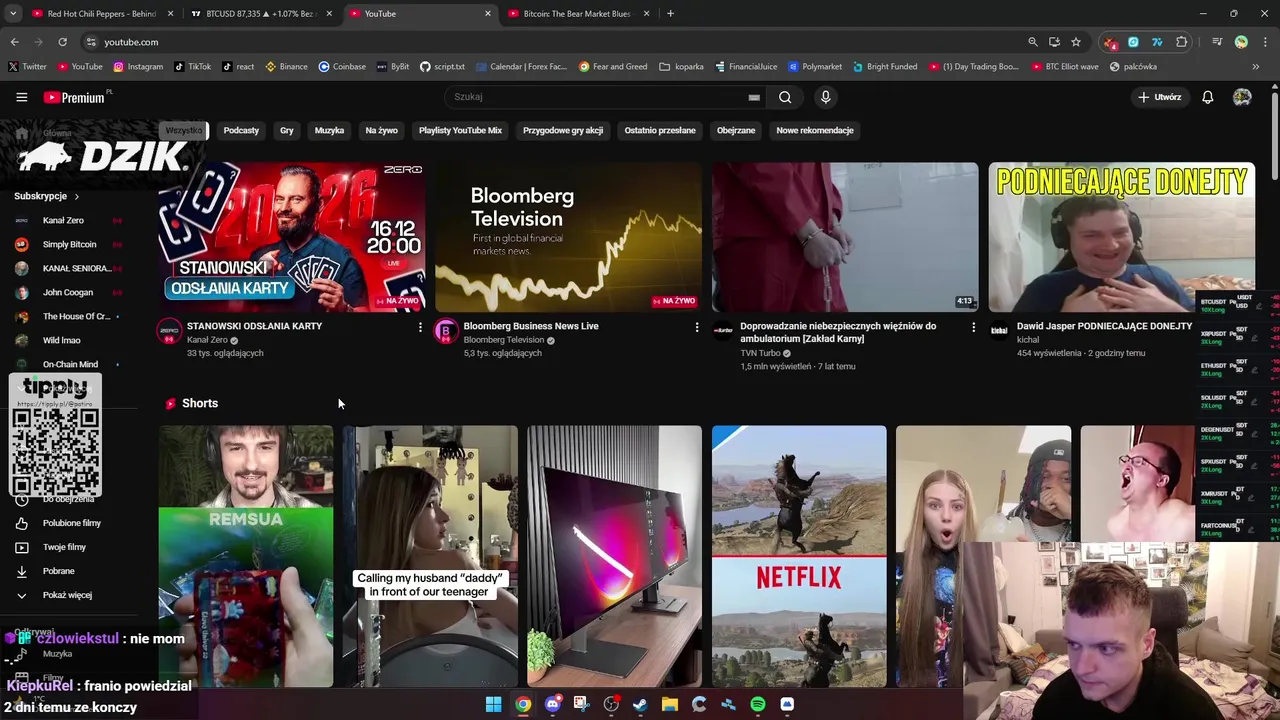
Task: Start voice search with the microphone icon
Action: point(825,97)
